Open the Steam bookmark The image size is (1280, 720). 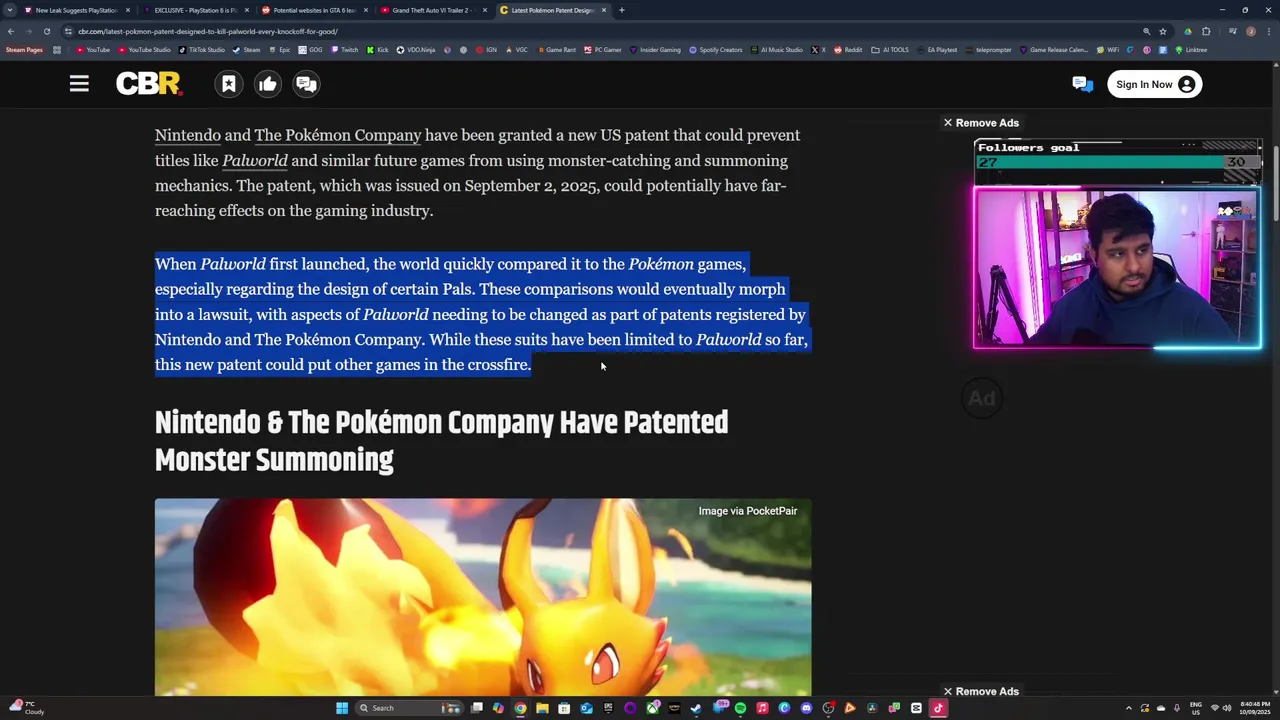pyautogui.click(x=247, y=50)
